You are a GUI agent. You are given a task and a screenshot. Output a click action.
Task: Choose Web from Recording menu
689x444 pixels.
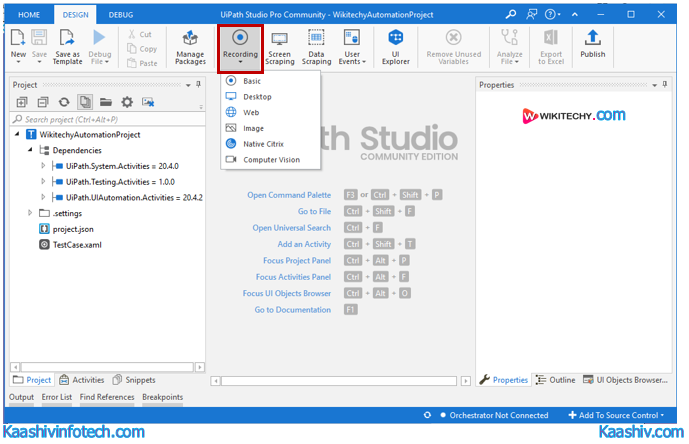click(250, 113)
